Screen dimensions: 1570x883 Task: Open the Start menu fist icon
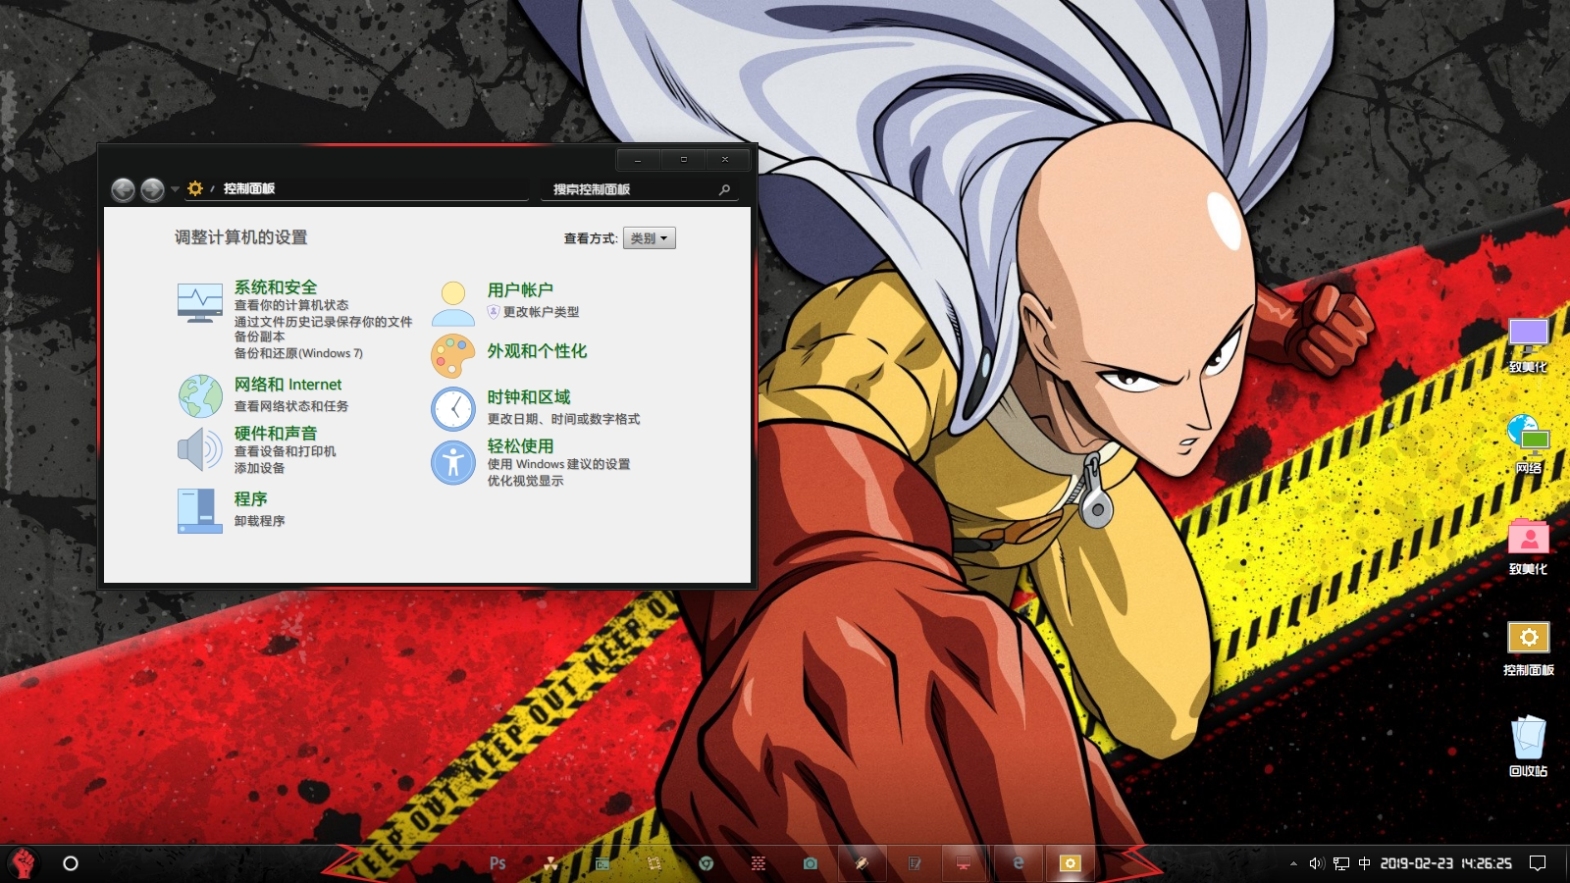(22, 863)
